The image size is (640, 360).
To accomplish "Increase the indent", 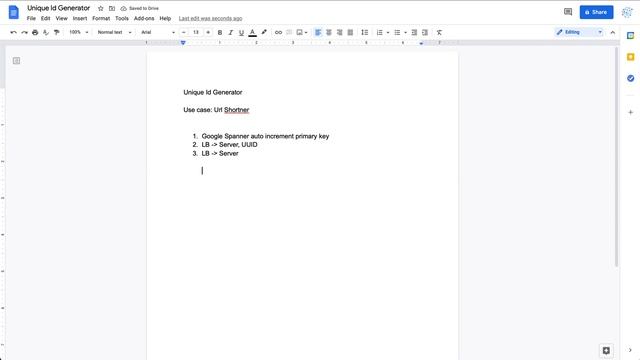I will [425, 32].
